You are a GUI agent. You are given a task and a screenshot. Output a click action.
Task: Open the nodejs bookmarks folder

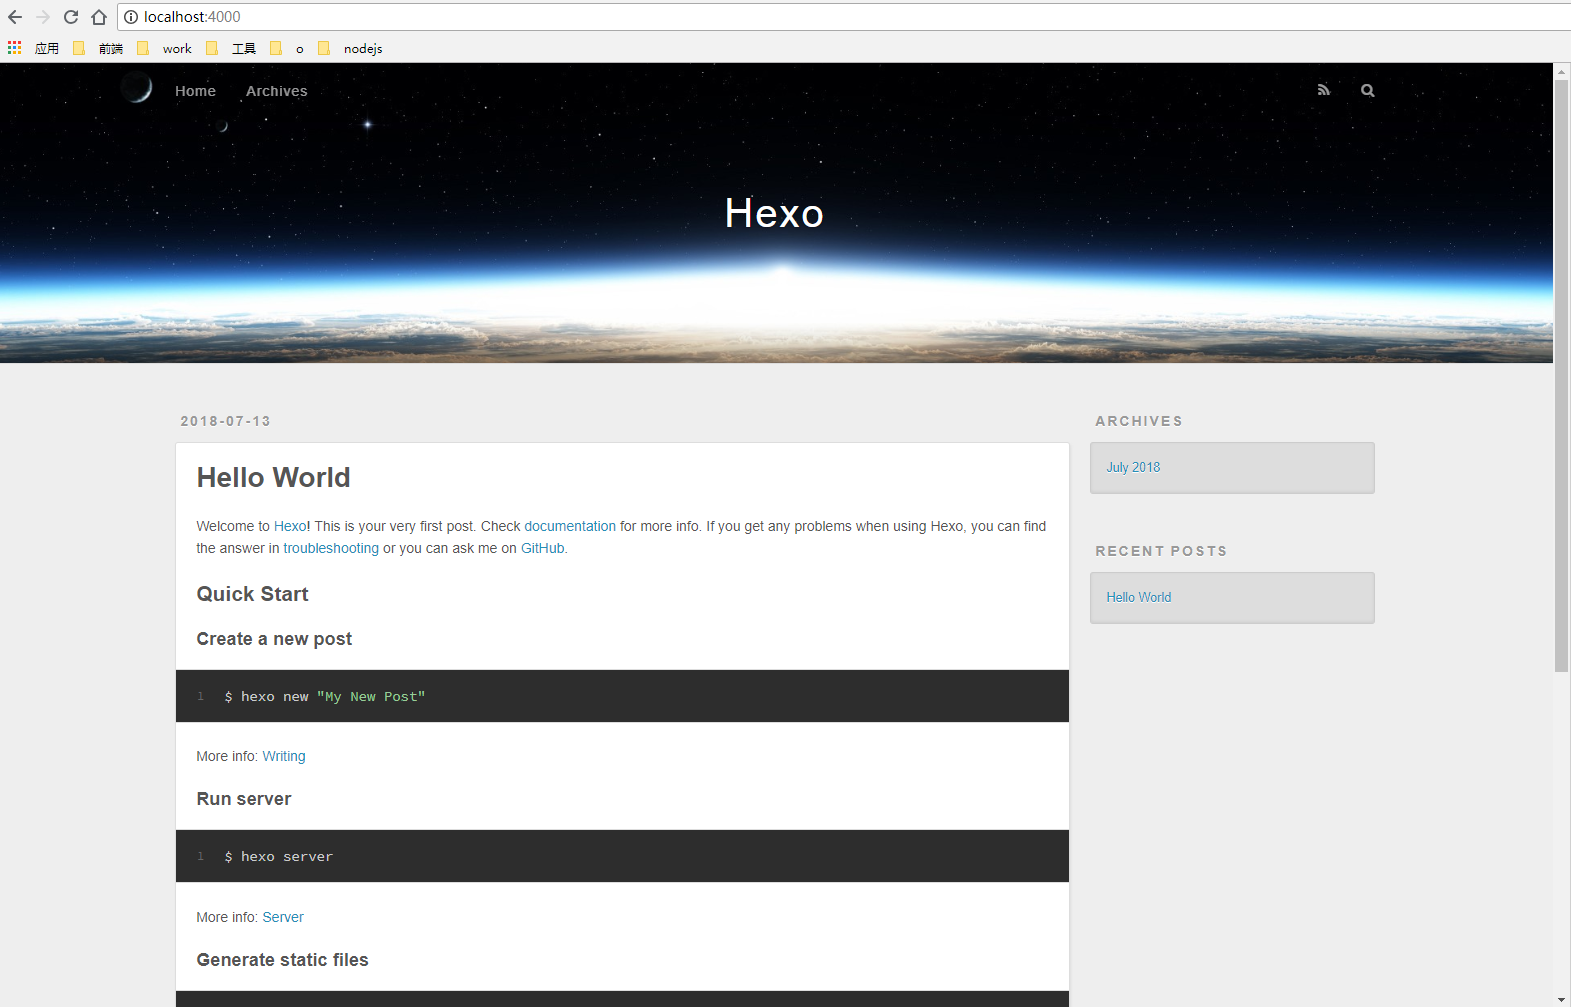(x=350, y=48)
